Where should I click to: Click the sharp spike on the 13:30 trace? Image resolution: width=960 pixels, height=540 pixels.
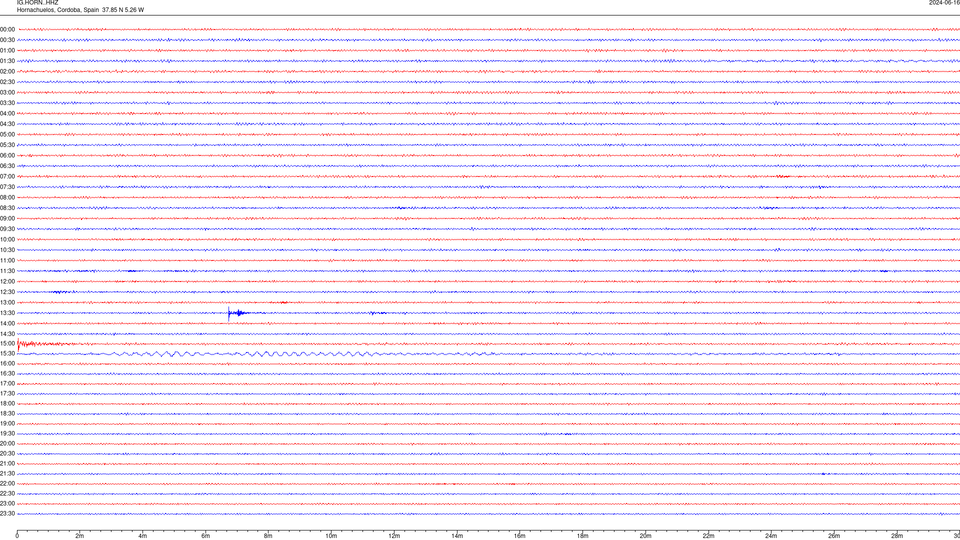point(229,313)
